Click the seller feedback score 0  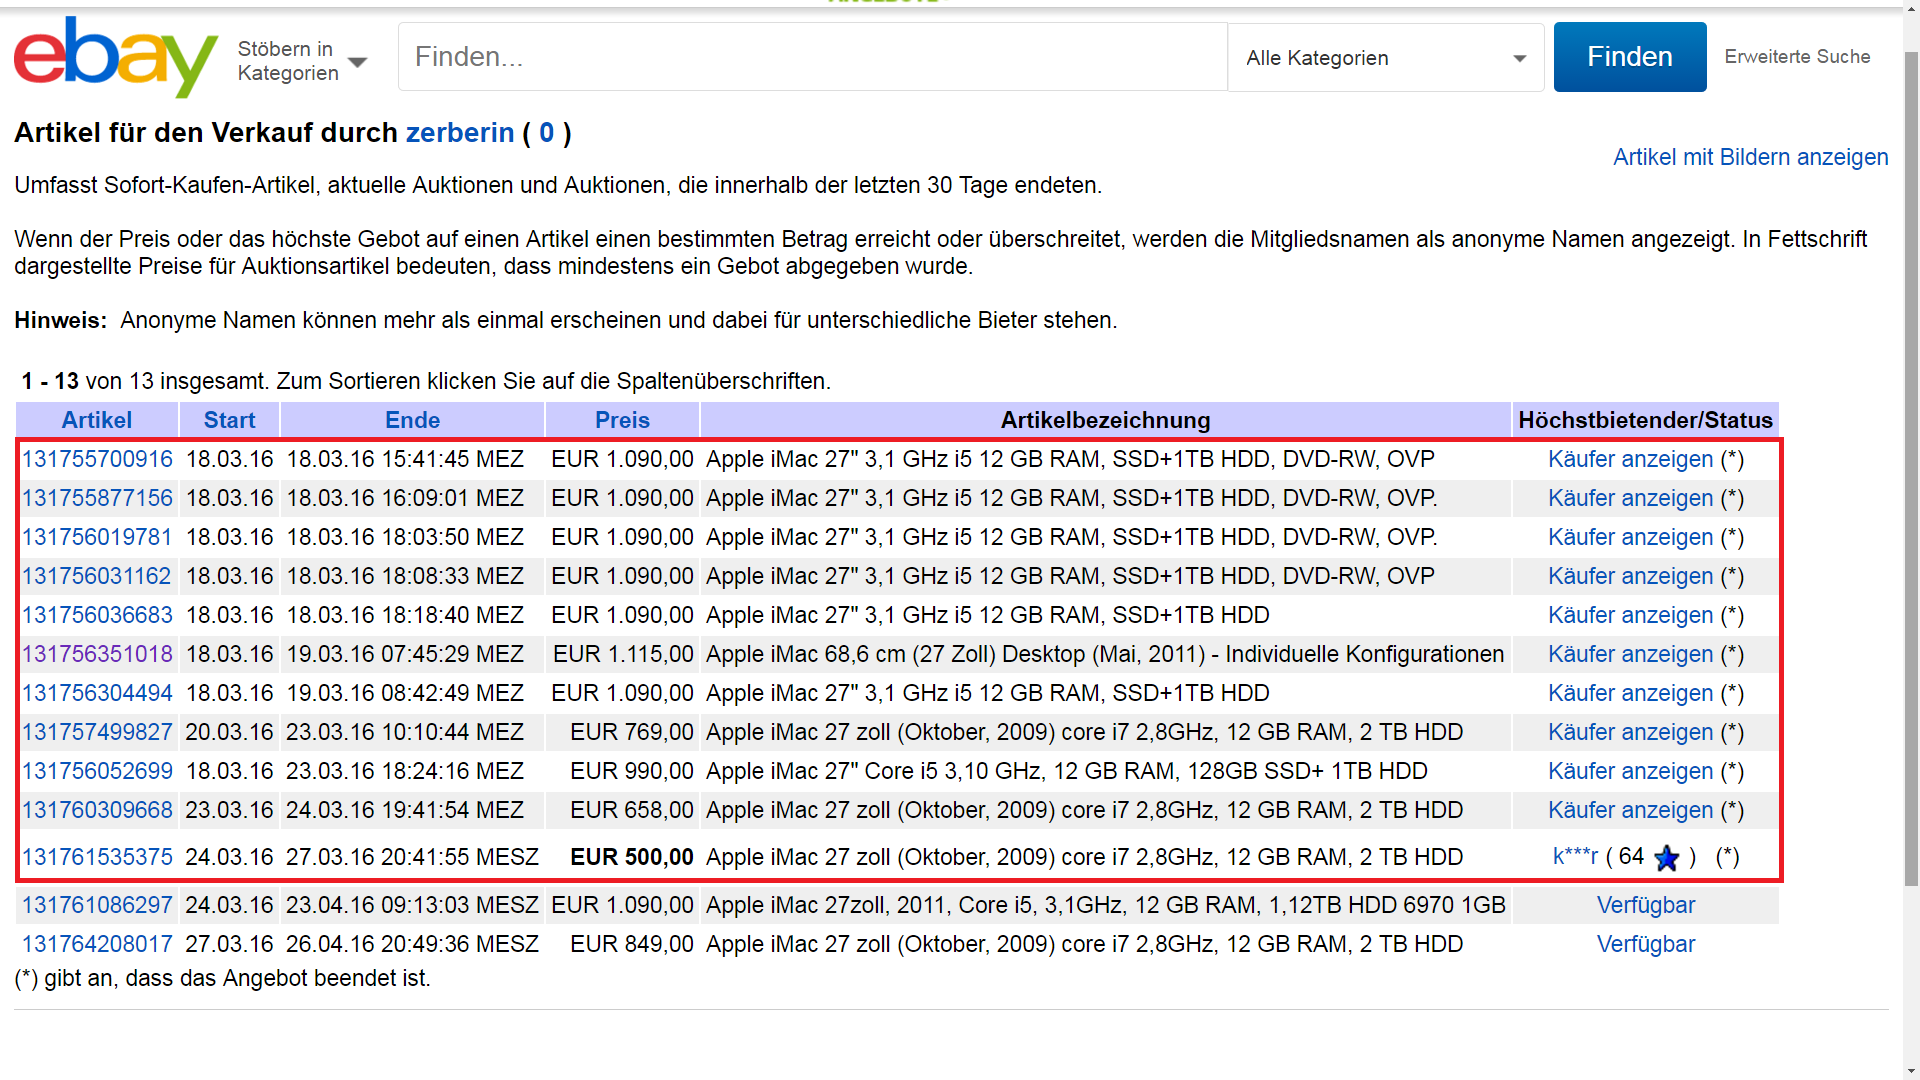point(546,133)
